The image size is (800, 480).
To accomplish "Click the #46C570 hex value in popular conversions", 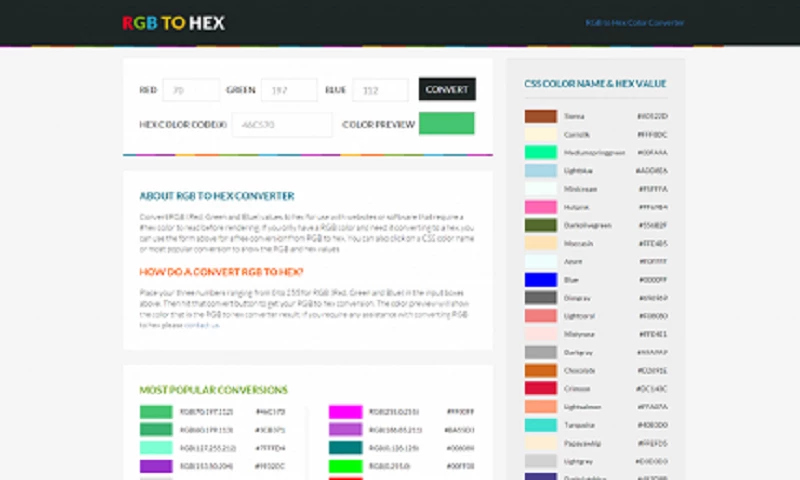I will tap(270, 412).
